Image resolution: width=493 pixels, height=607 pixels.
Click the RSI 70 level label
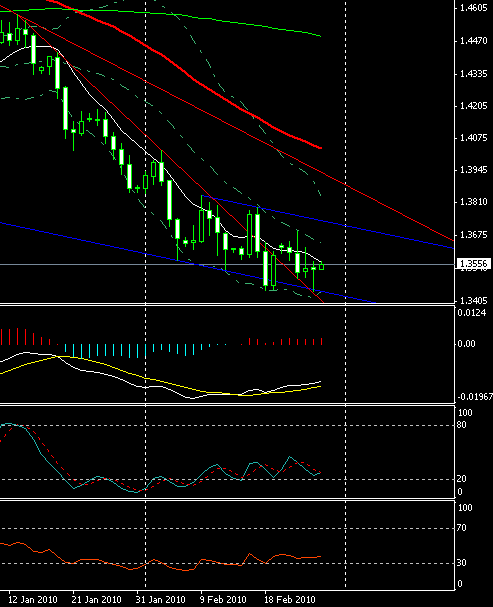point(461,528)
